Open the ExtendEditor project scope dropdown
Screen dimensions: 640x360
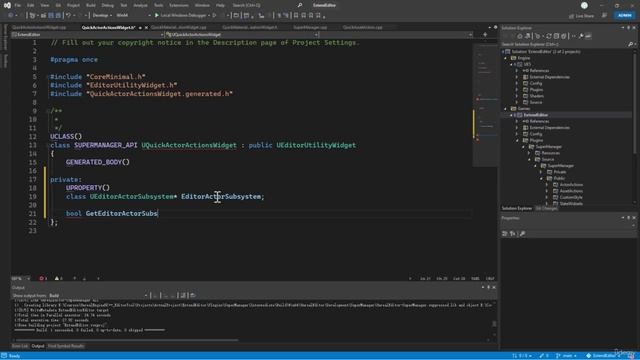88,35
